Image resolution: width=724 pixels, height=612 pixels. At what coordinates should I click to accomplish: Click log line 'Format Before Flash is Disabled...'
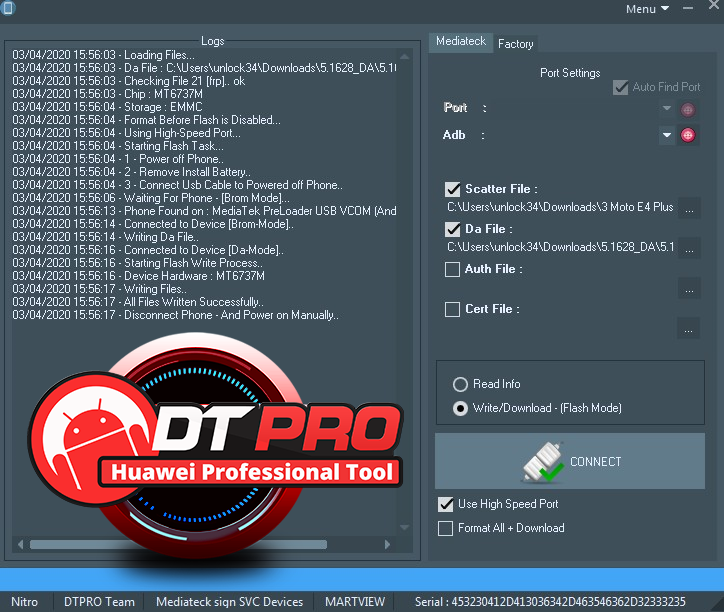(146, 120)
